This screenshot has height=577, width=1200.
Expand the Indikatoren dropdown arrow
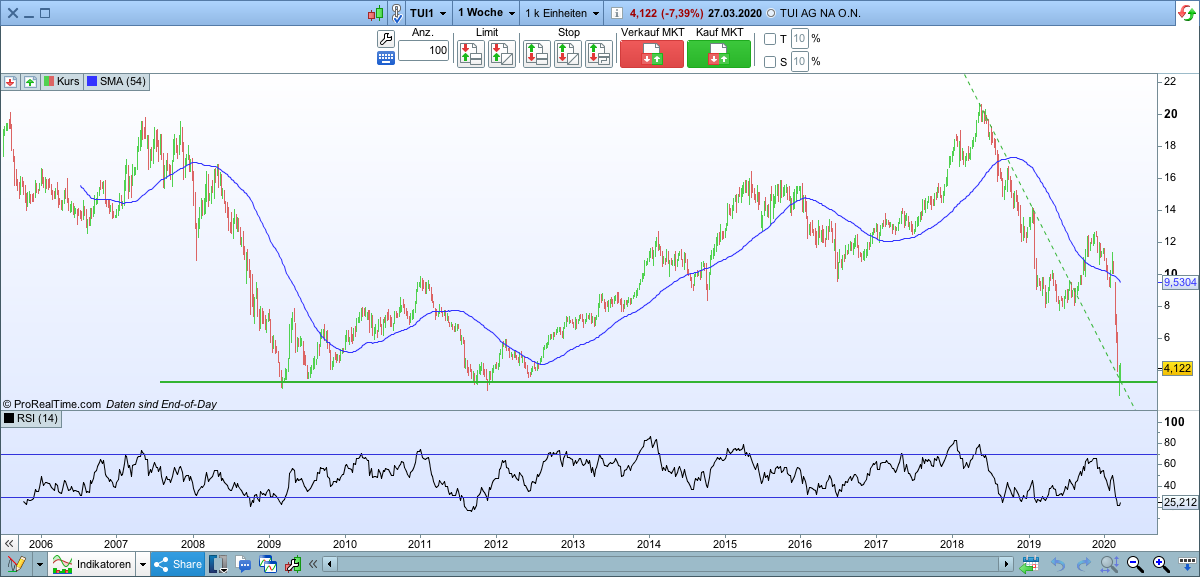pos(142,564)
